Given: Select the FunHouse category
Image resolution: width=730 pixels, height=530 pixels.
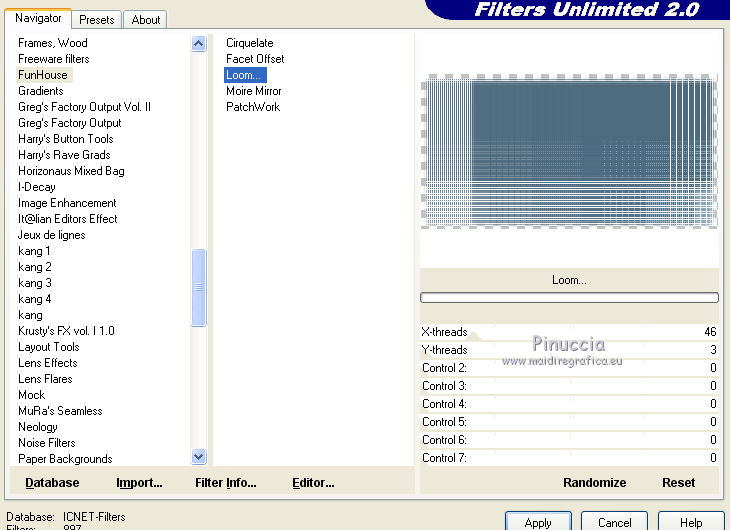Looking at the screenshot, I should pos(43,75).
